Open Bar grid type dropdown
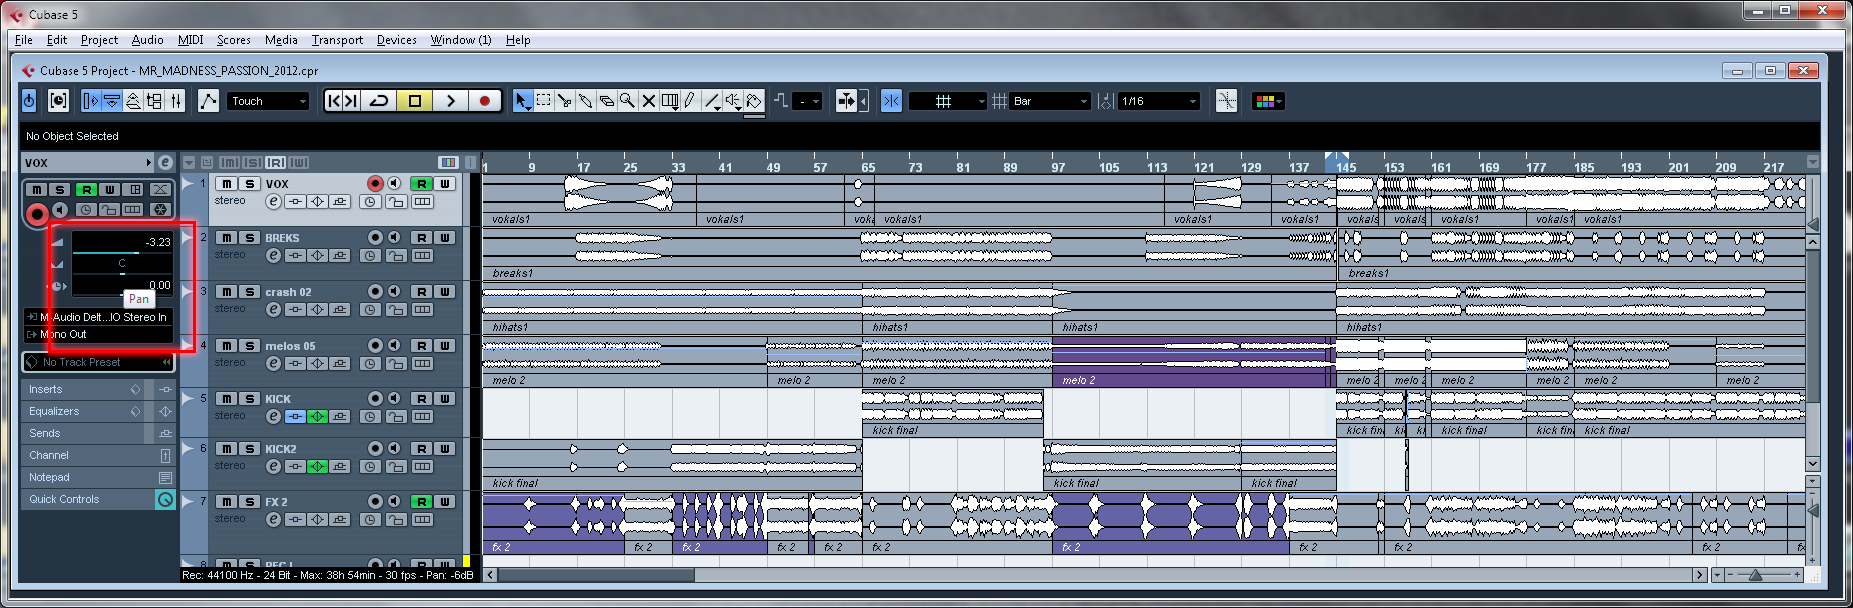Screen dimensions: 1853x608 (x=1050, y=101)
